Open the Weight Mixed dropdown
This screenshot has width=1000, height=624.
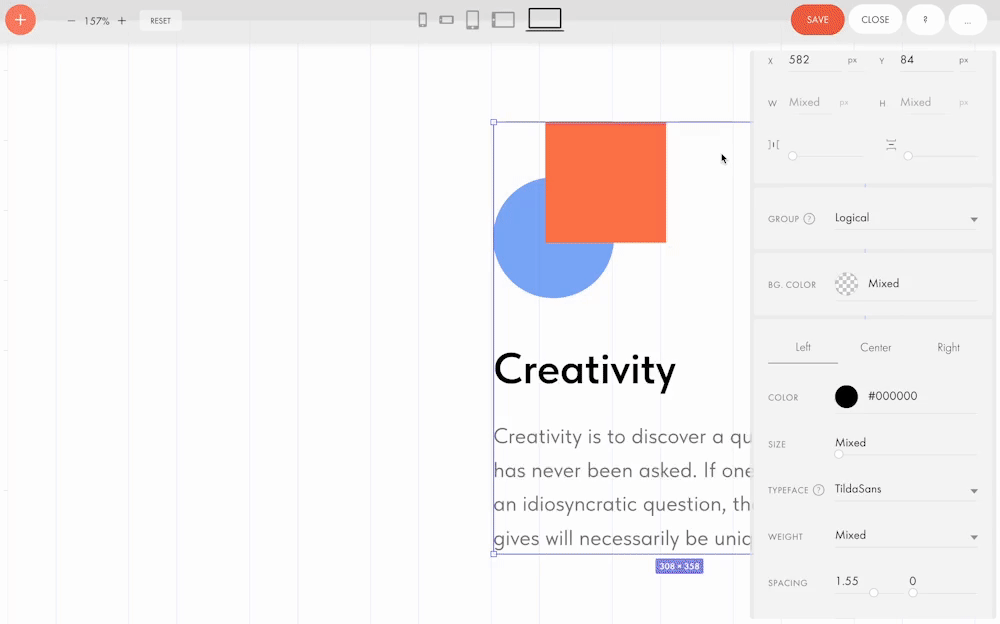pyautogui.click(x=906, y=536)
